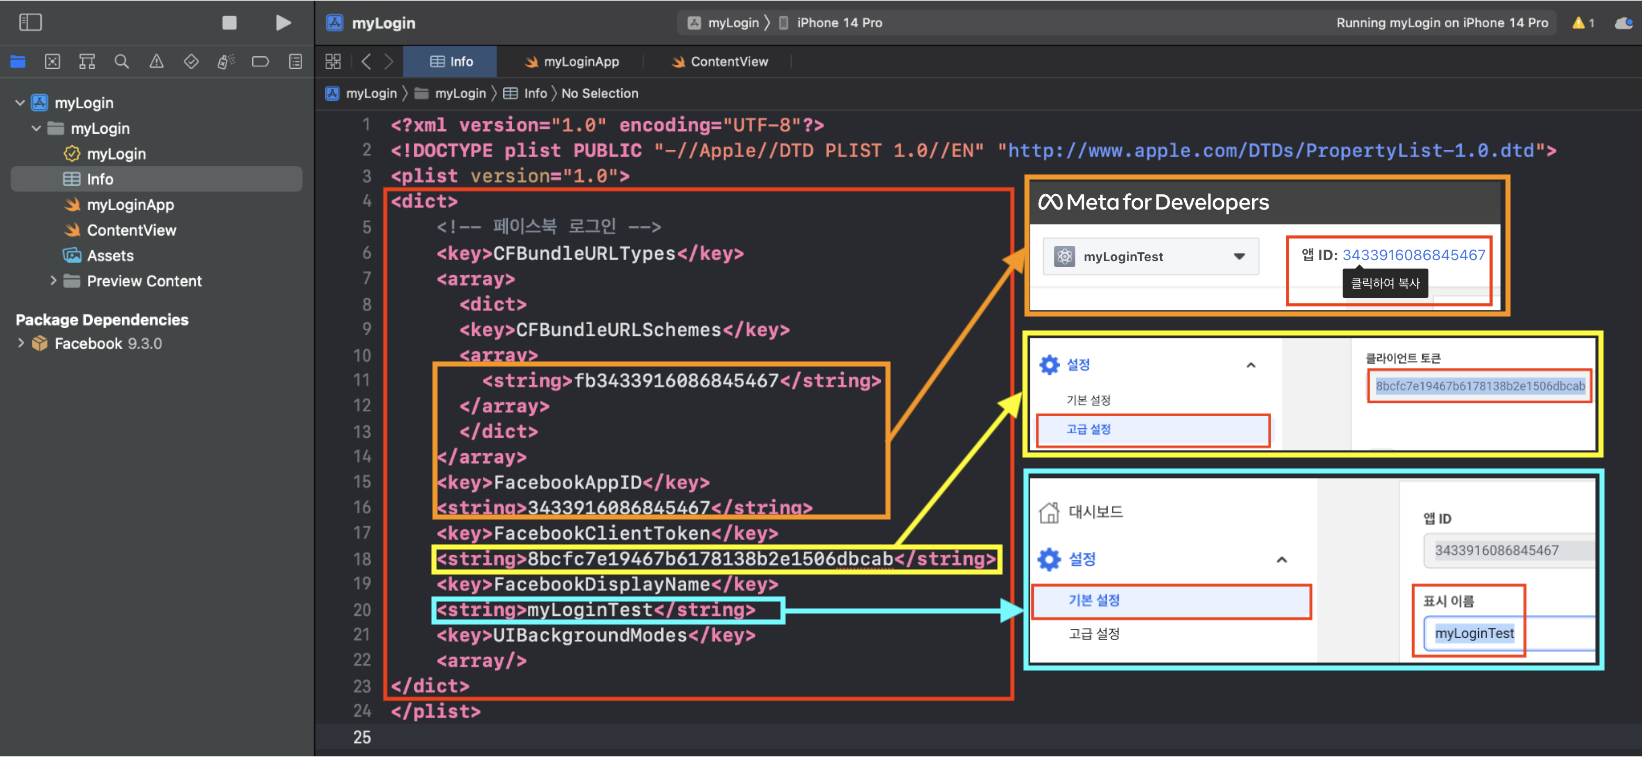Click myLogin folder in jump bar
The height and width of the screenshot is (760, 1642).
pos(451,94)
